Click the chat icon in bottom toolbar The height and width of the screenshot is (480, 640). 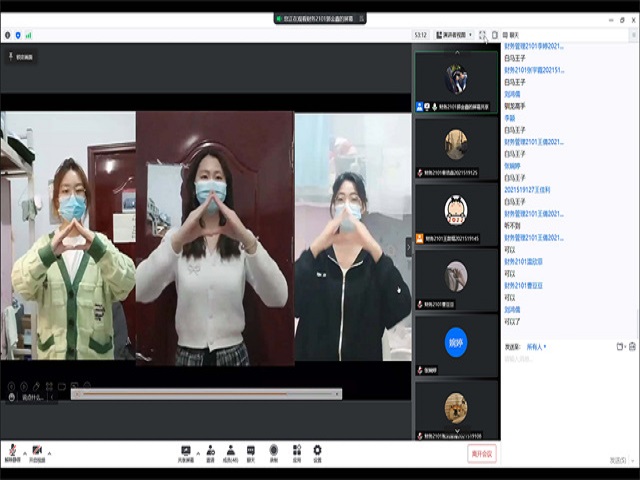click(251, 453)
